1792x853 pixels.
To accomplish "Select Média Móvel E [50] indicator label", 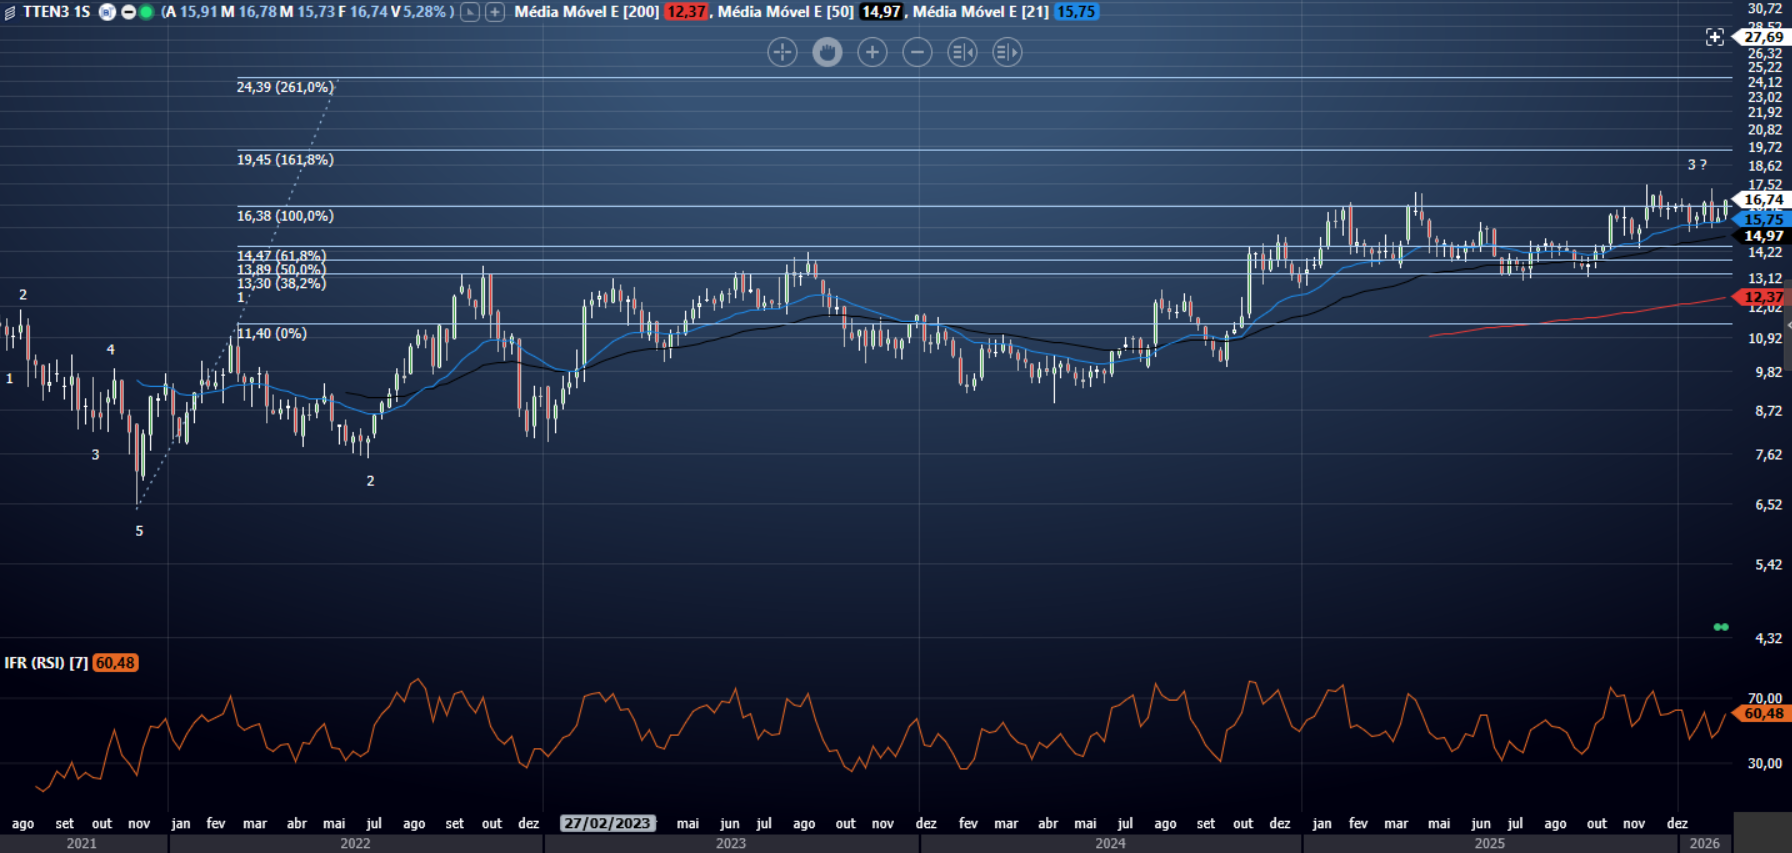I will point(785,12).
